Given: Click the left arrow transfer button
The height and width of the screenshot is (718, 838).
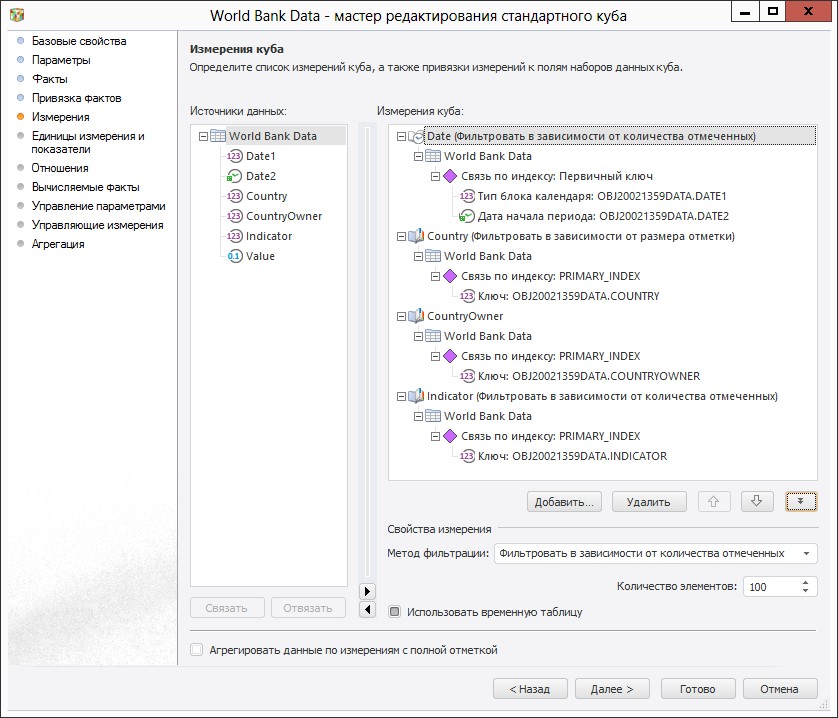Looking at the screenshot, I should tap(367, 609).
